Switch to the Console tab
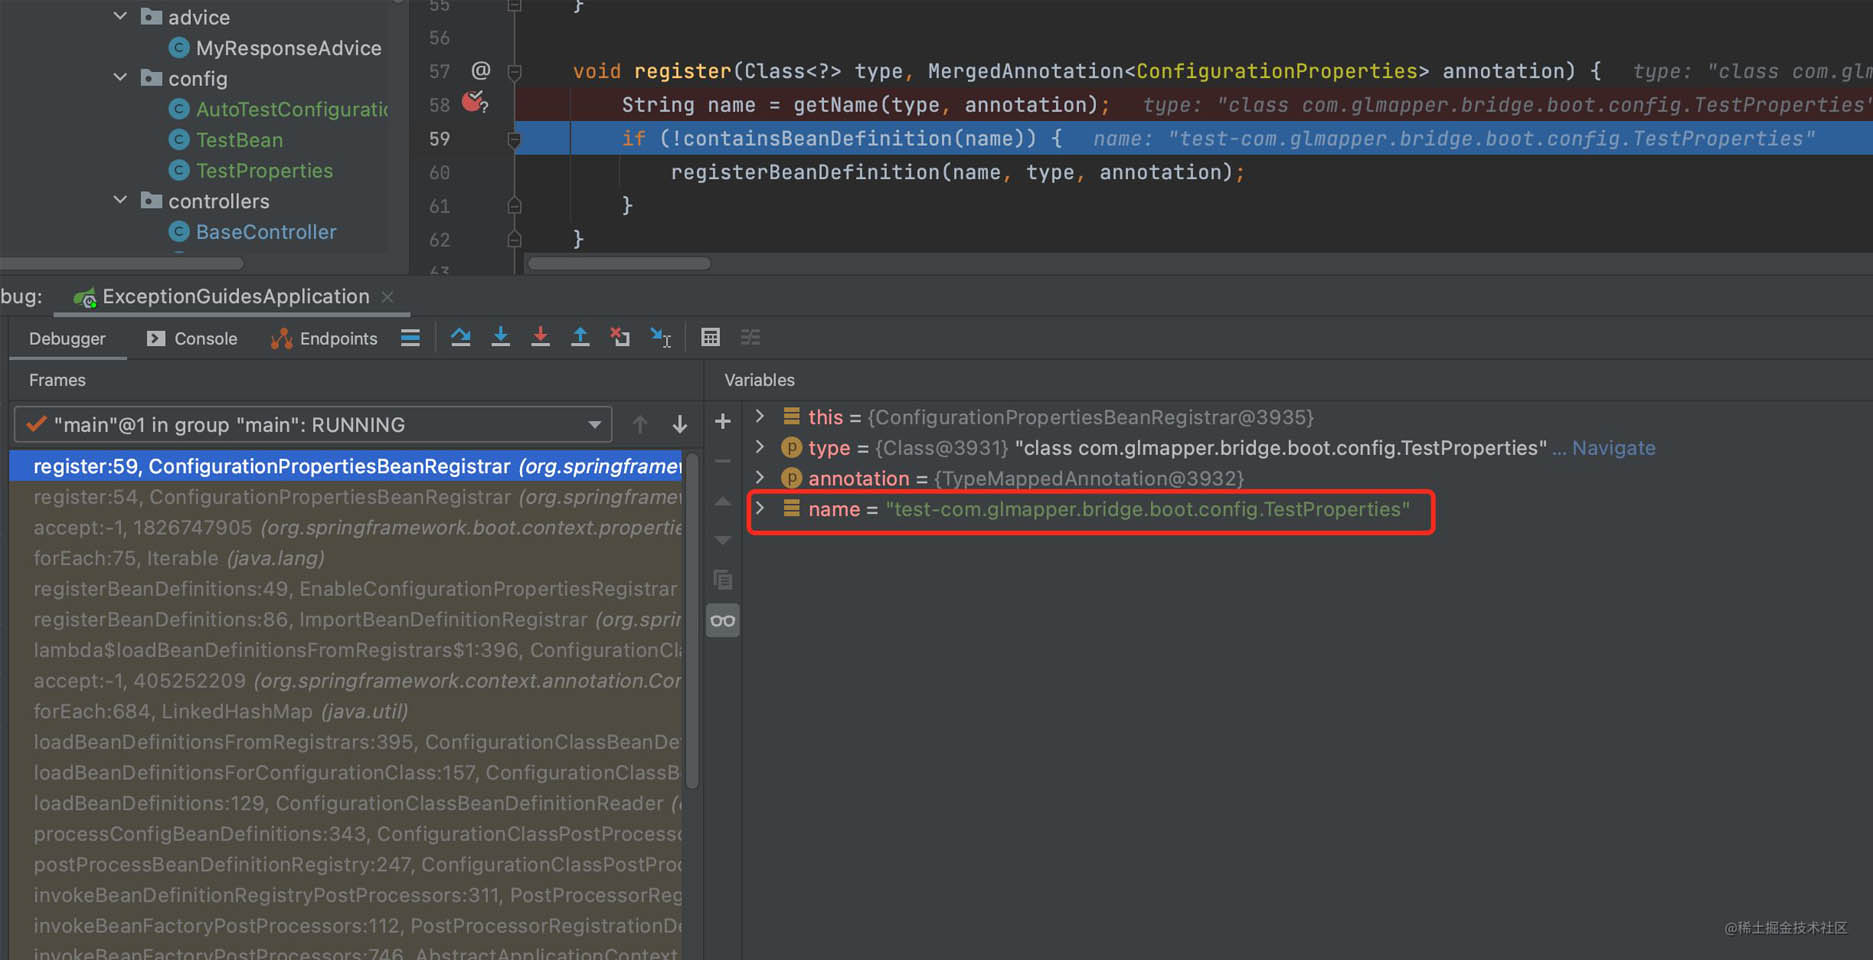The height and width of the screenshot is (960, 1873). coord(192,339)
